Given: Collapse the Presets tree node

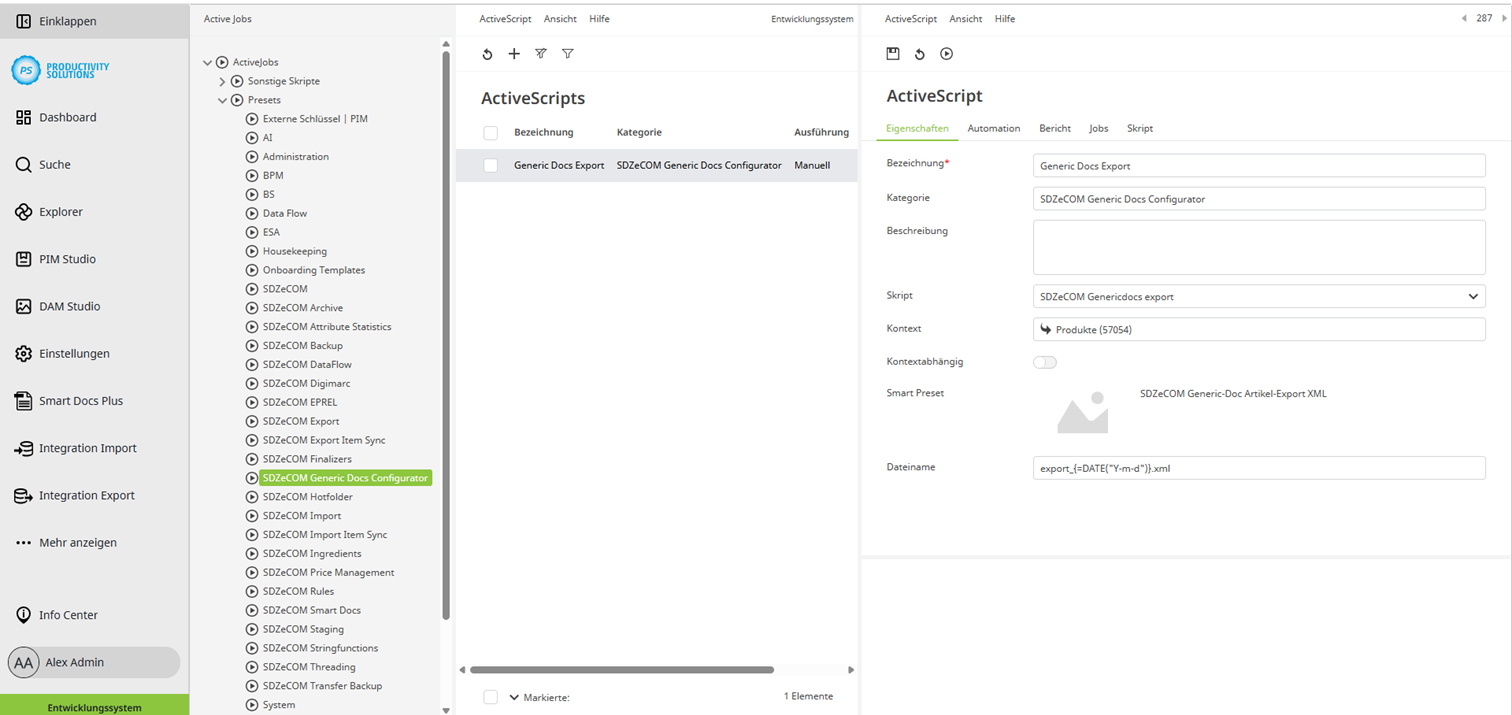Looking at the screenshot, I should tap(222, 99).
